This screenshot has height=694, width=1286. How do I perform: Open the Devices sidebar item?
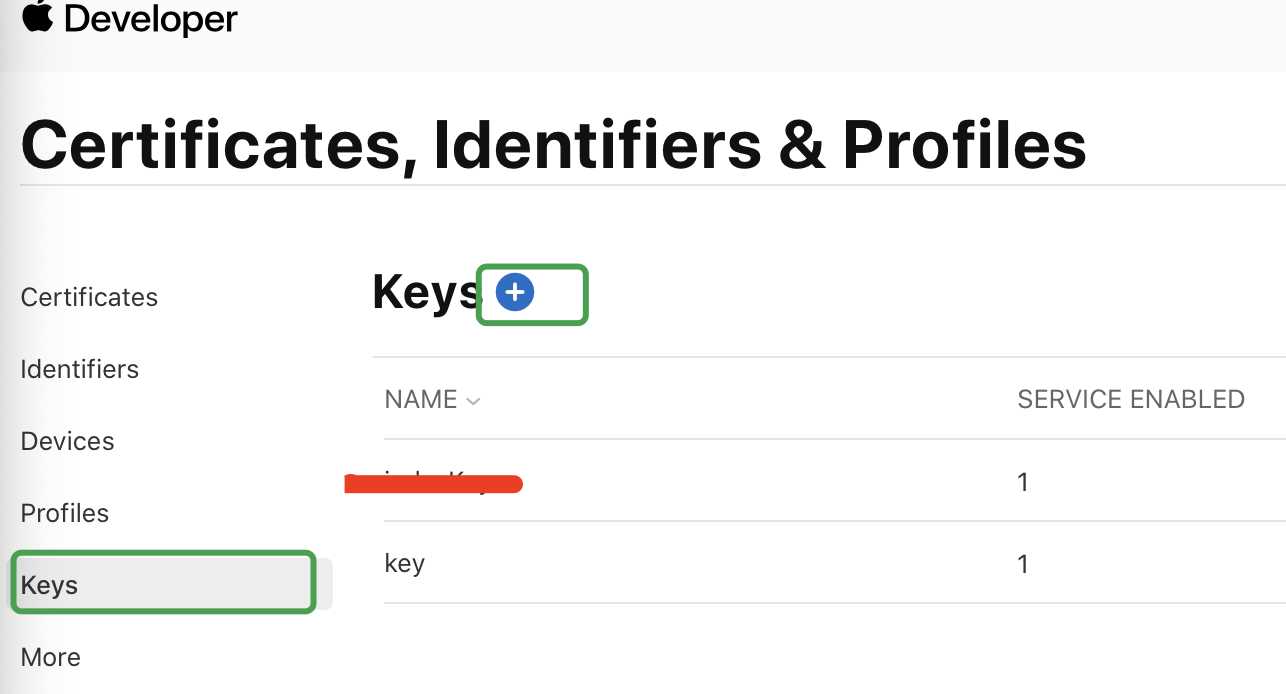pos(67,441)
